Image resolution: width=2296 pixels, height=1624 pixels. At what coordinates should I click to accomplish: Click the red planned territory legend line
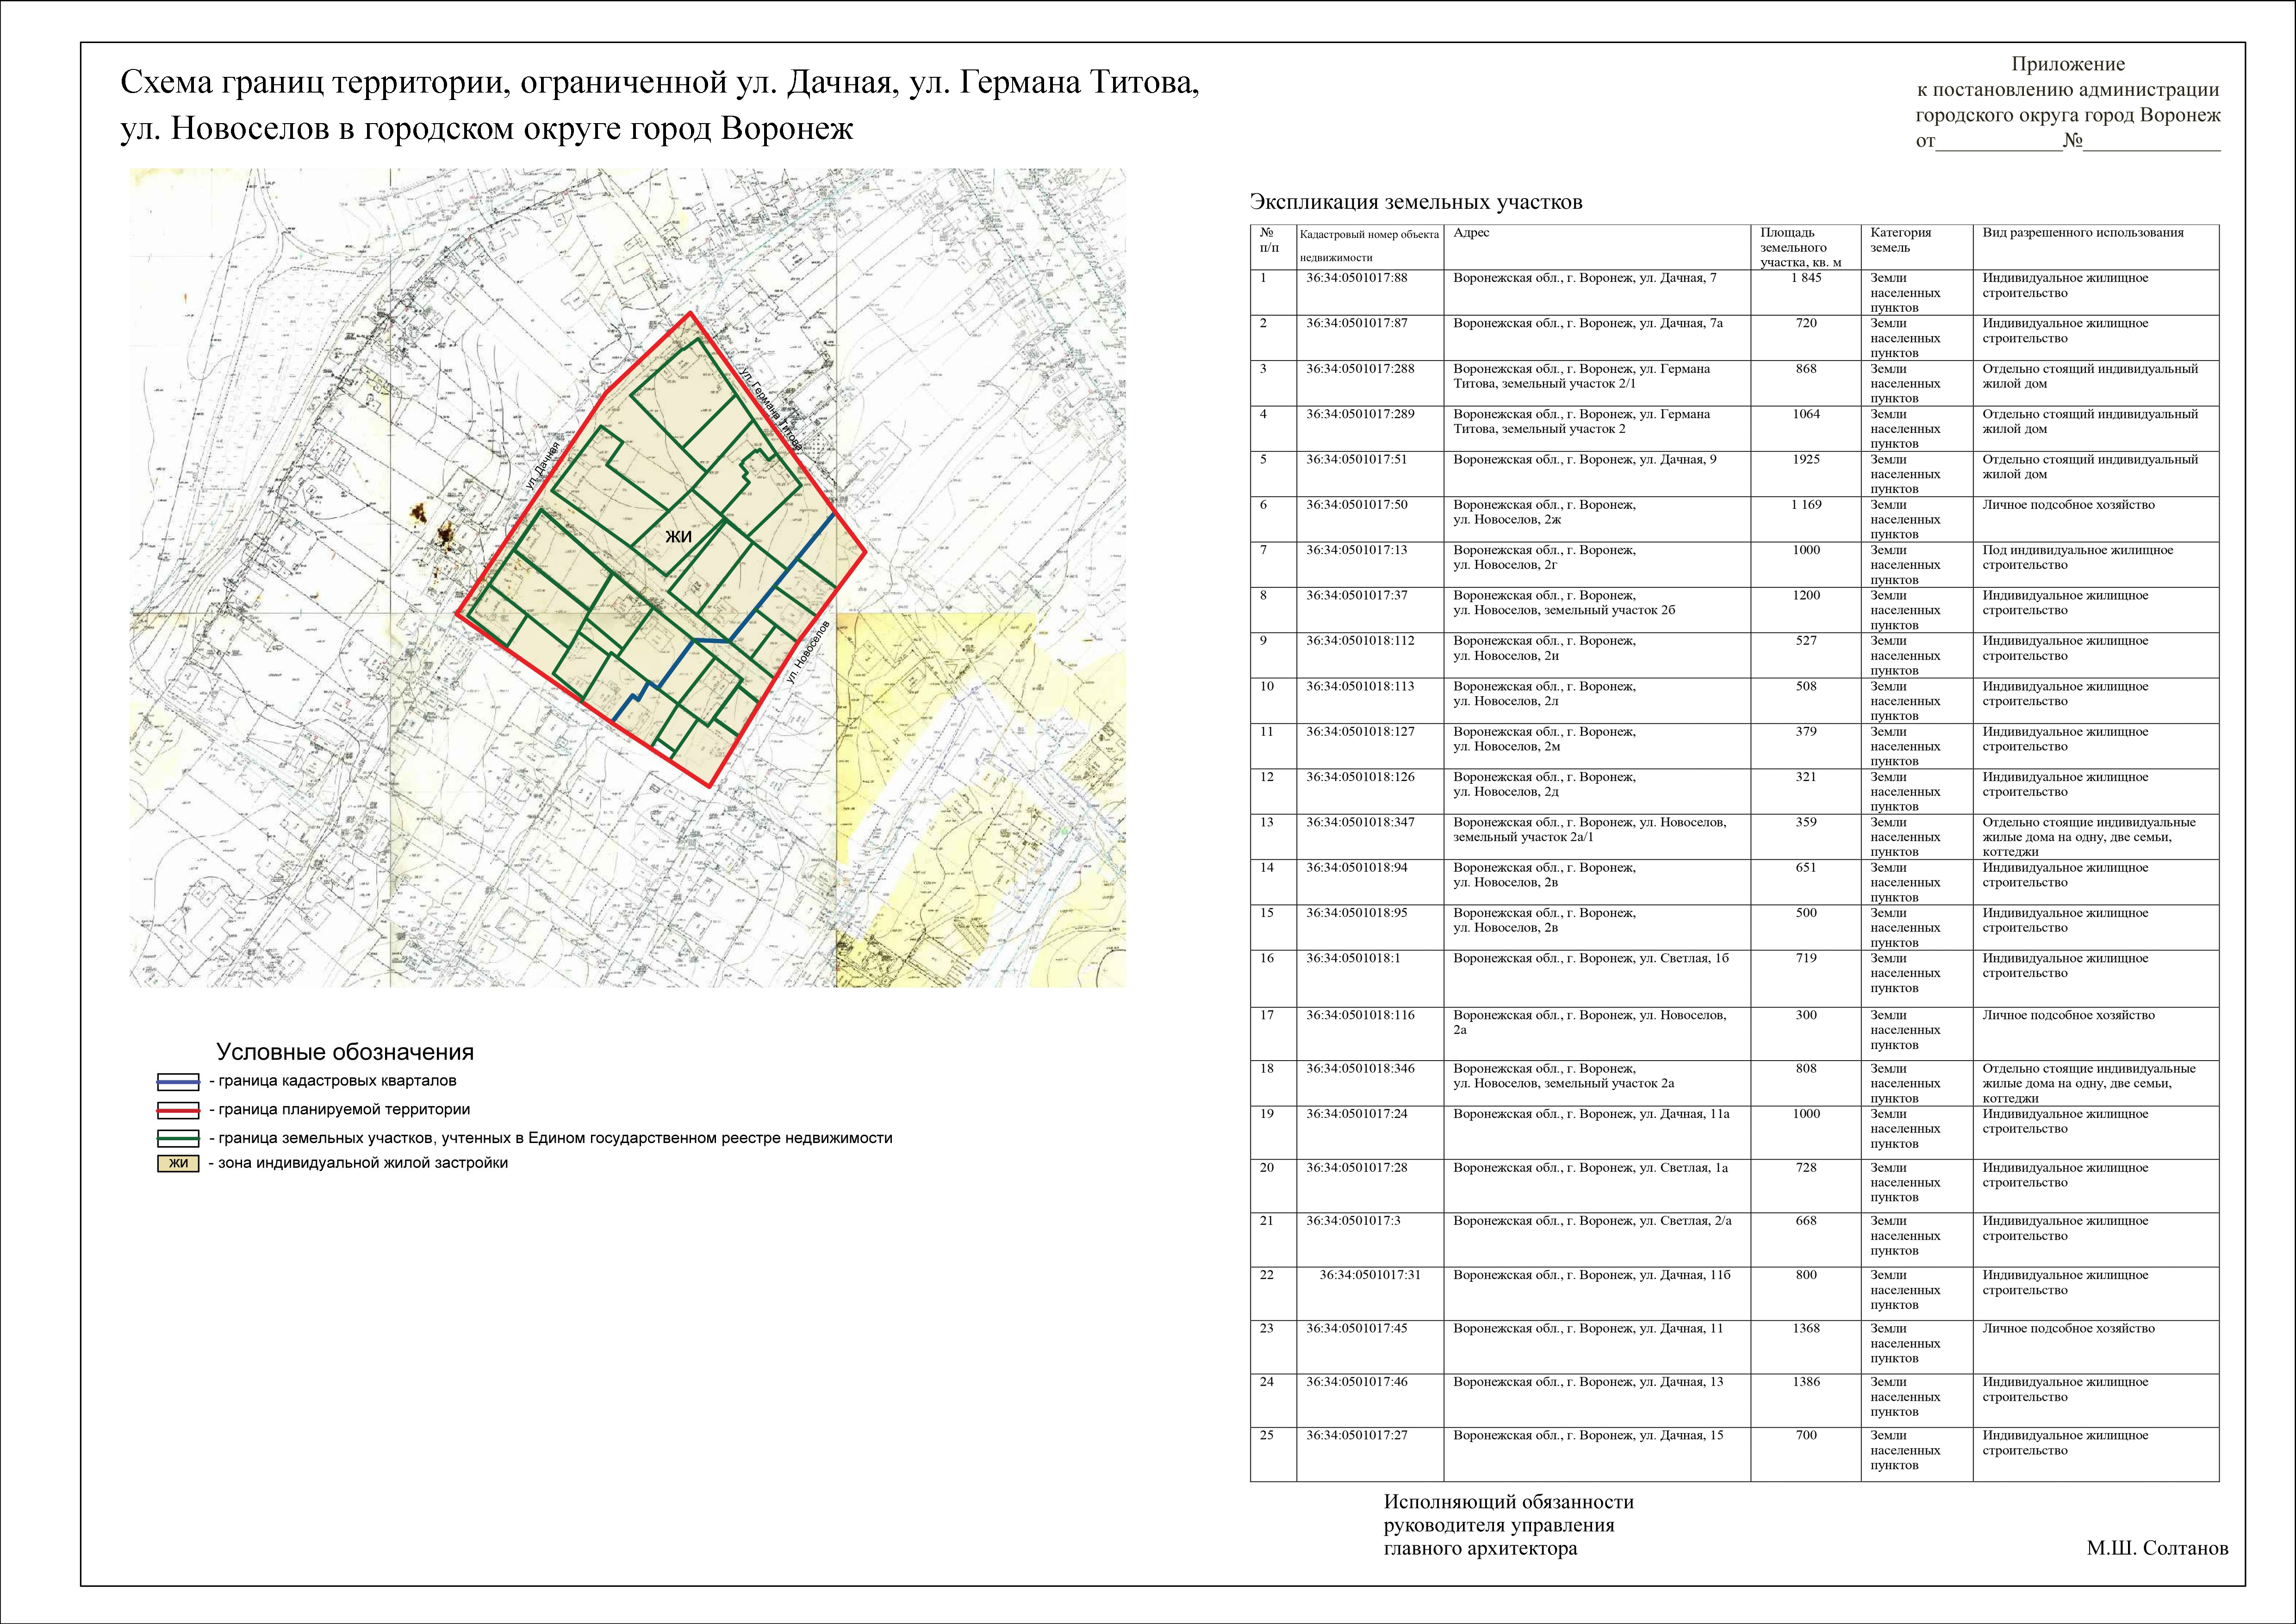coord(179,1110)
